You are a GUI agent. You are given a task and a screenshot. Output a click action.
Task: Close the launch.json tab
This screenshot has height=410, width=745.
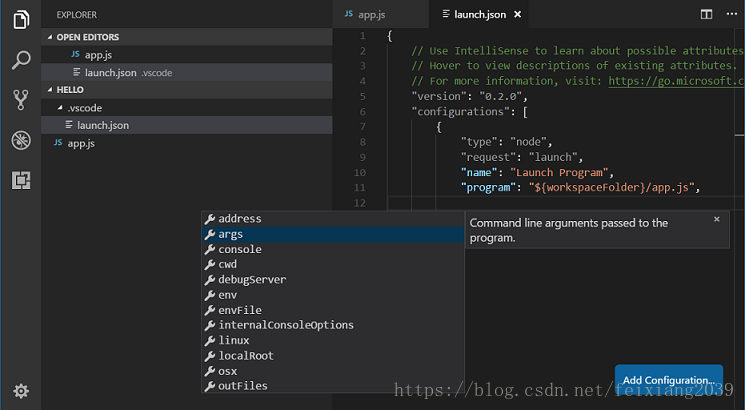click(x=517, y=14)
